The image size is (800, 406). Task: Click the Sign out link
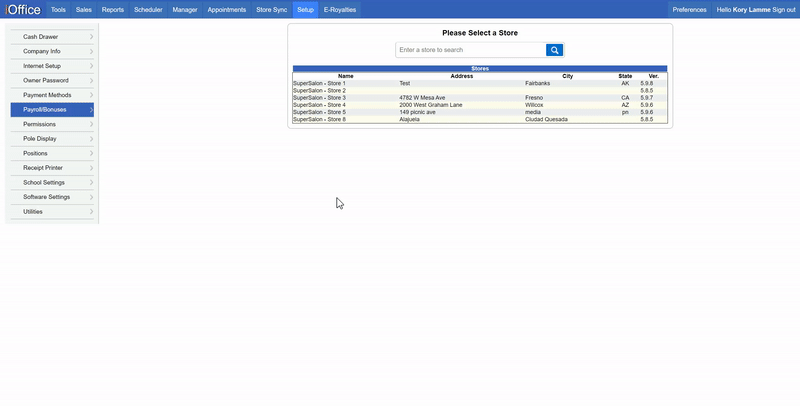[x=784, y=10]
